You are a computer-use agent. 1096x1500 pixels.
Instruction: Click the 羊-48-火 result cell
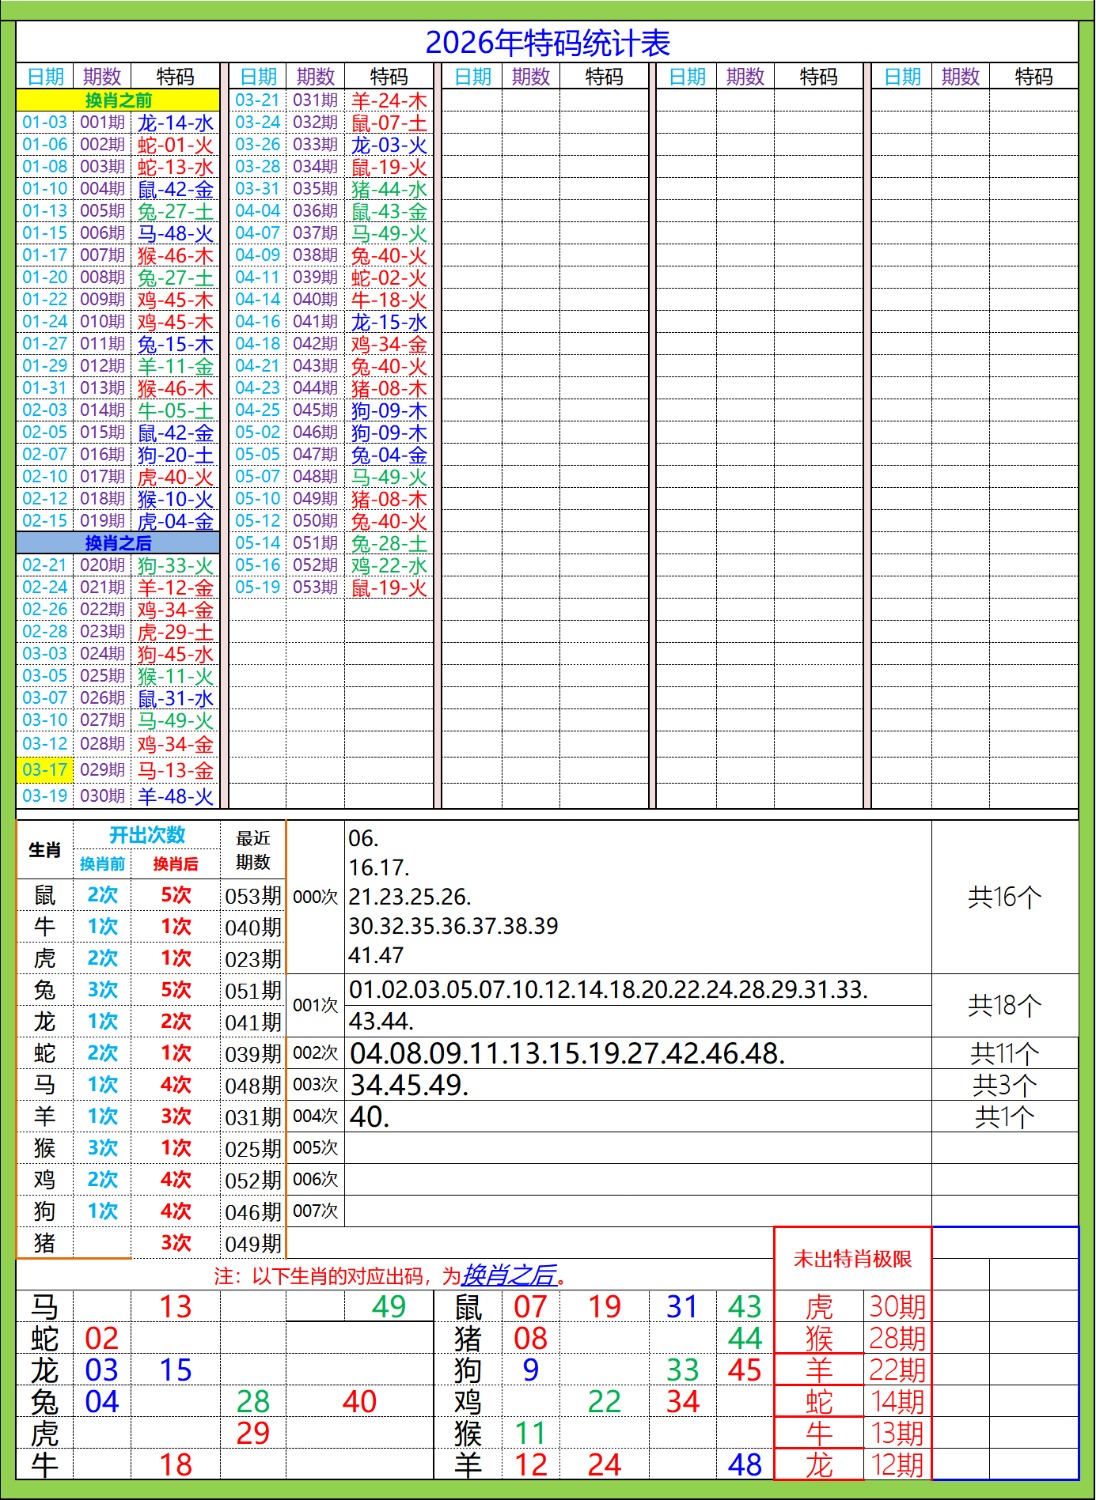point(176,796)
